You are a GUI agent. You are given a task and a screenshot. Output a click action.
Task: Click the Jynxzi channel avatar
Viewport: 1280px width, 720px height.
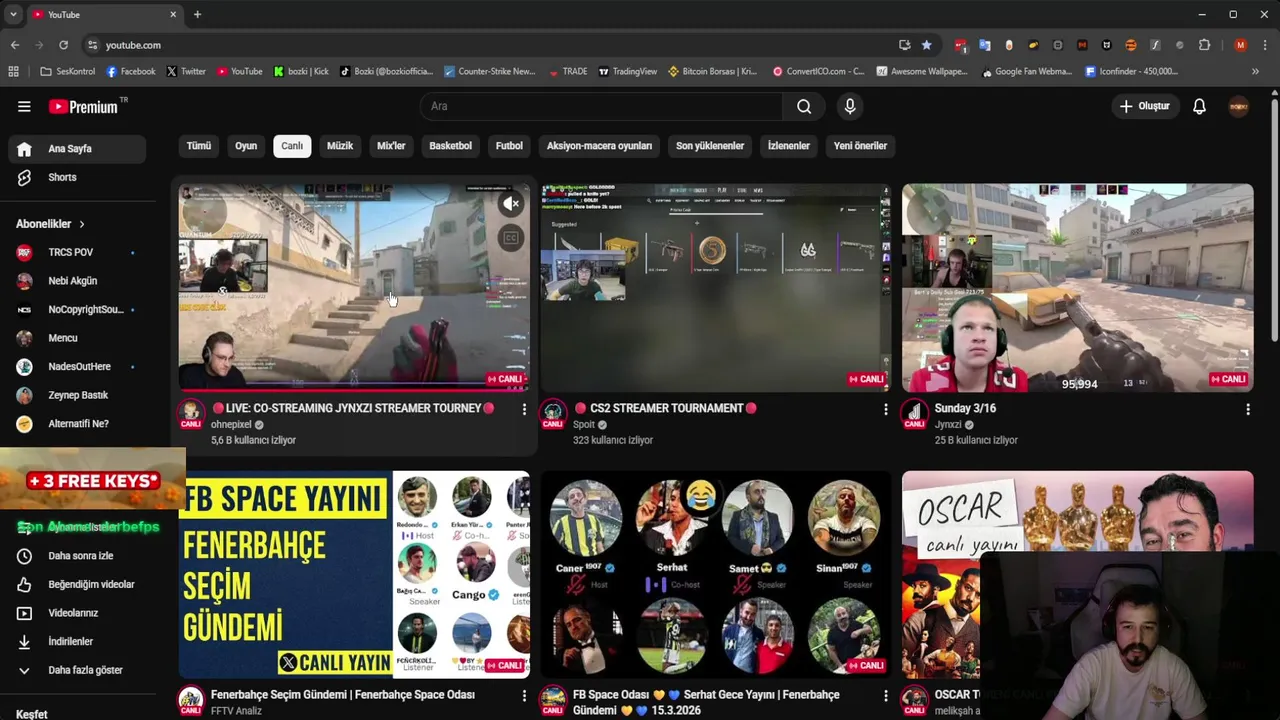(915, 414)
